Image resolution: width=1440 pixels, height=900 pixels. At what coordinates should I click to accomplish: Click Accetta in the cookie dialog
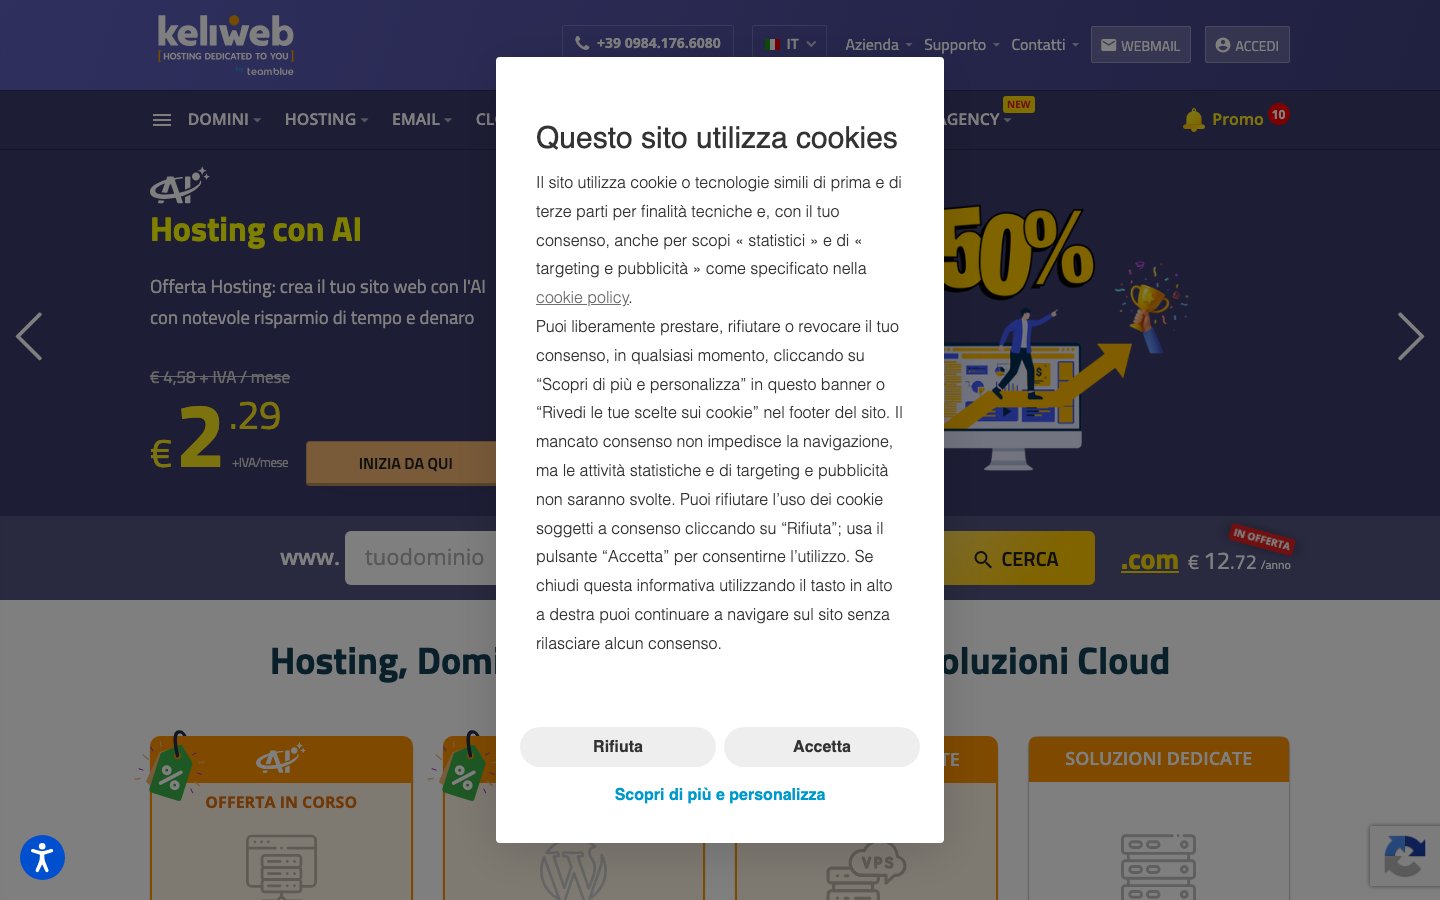click(822, 747)
